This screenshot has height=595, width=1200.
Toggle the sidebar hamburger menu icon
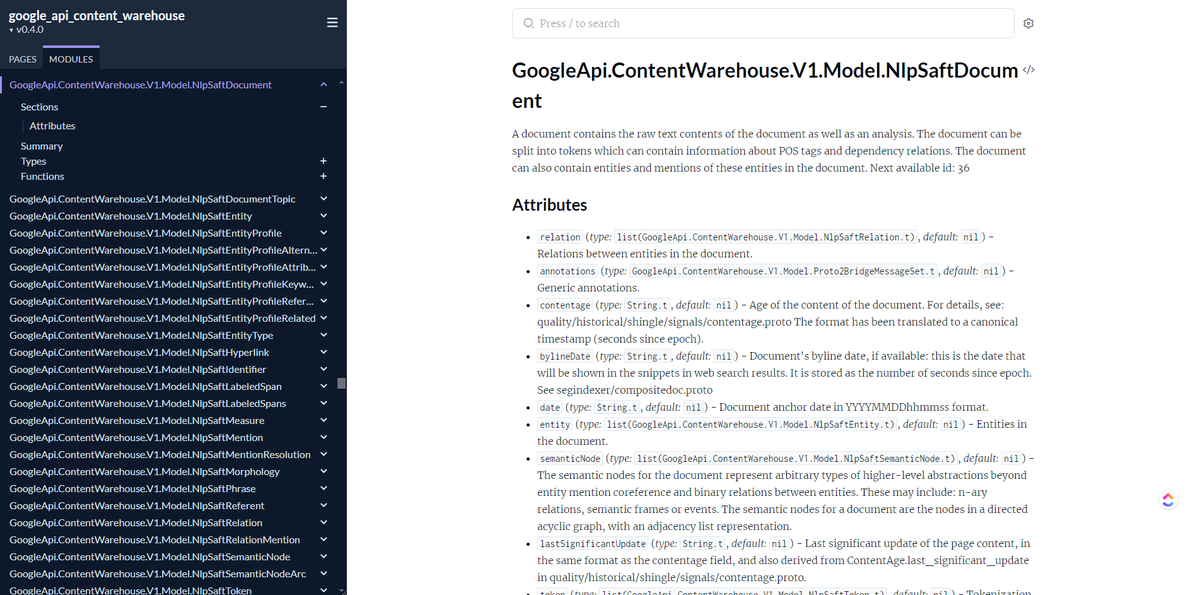332,23
